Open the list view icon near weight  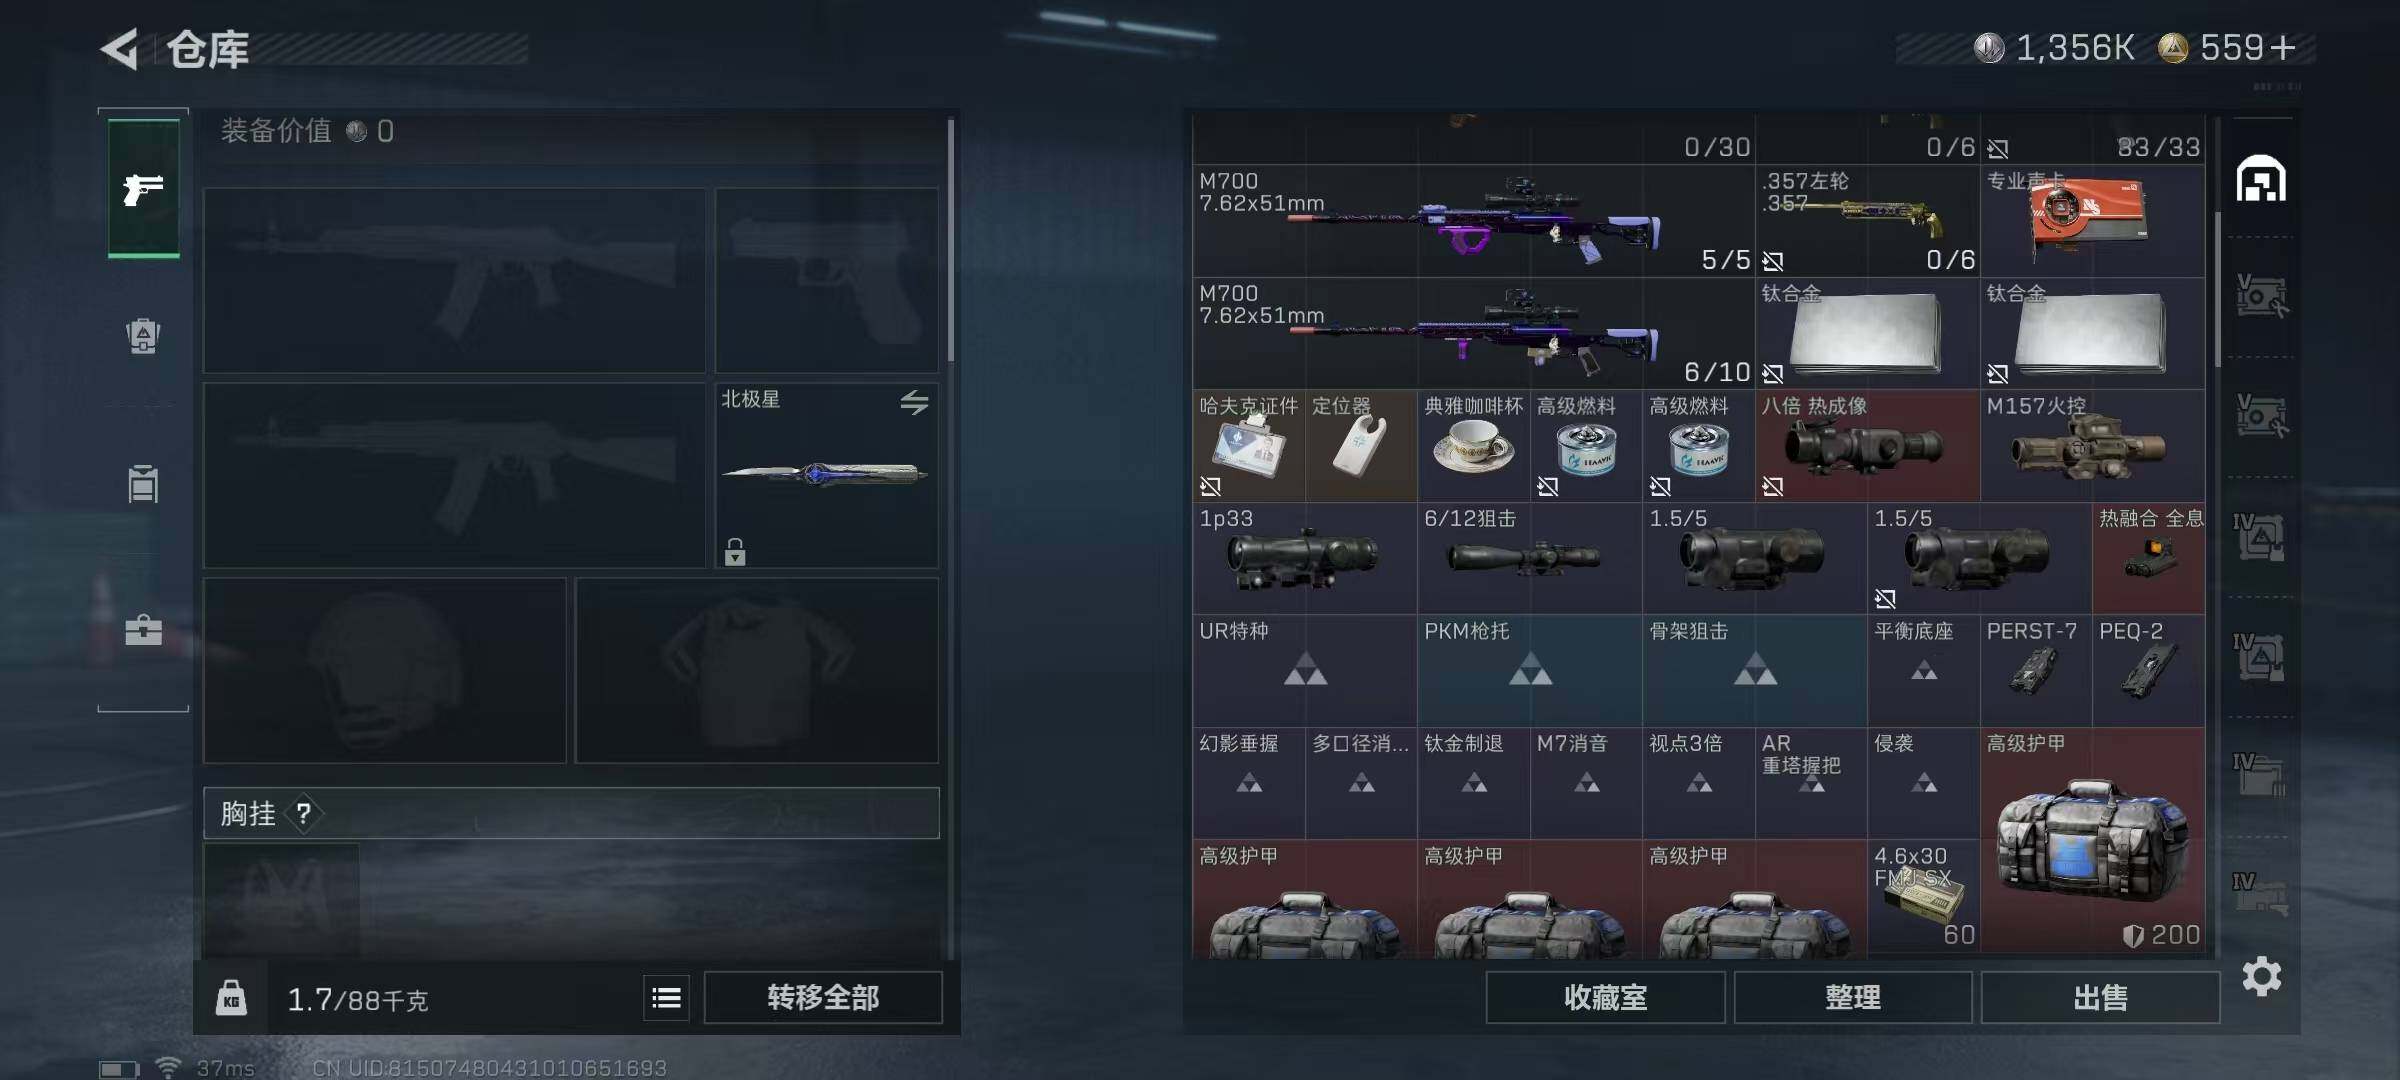click(x=666, y=997)
